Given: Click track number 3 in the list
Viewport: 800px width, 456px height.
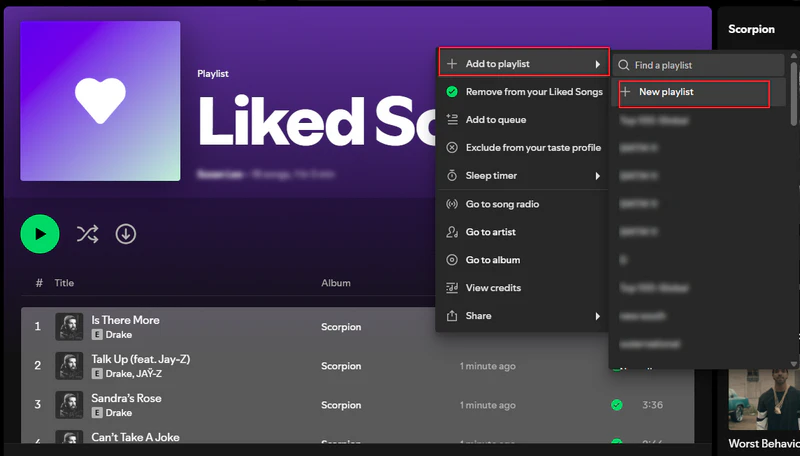Looking at the screenshot, I should click(x=37, y=404).
